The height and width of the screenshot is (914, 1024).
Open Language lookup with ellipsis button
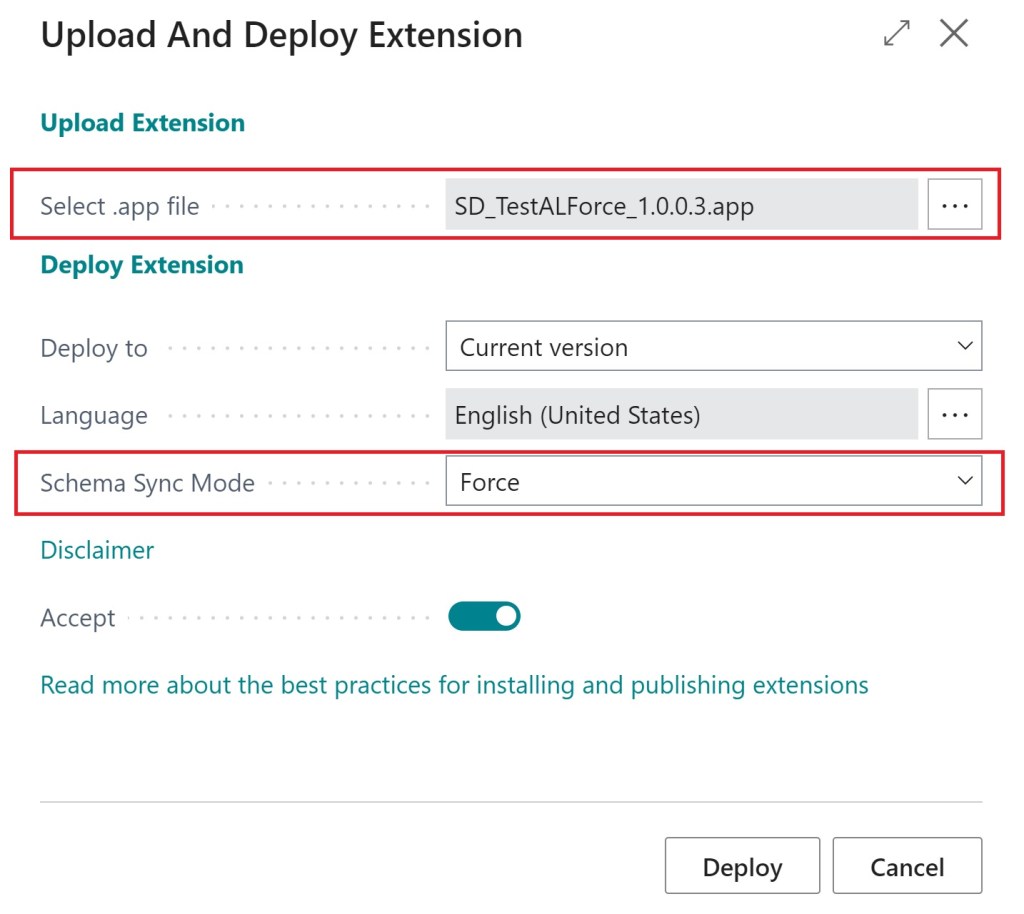click(954, 414)
